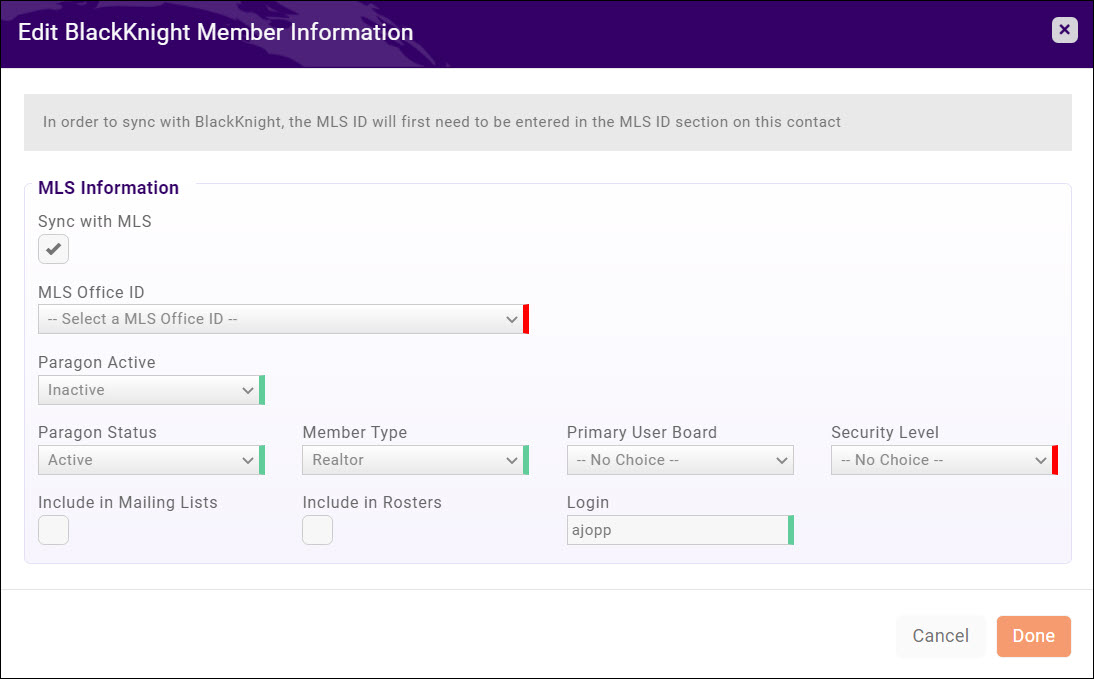Click the MLS Office ID dropdown arrow
Screen dimensions: 1094x679
[512, 320]
